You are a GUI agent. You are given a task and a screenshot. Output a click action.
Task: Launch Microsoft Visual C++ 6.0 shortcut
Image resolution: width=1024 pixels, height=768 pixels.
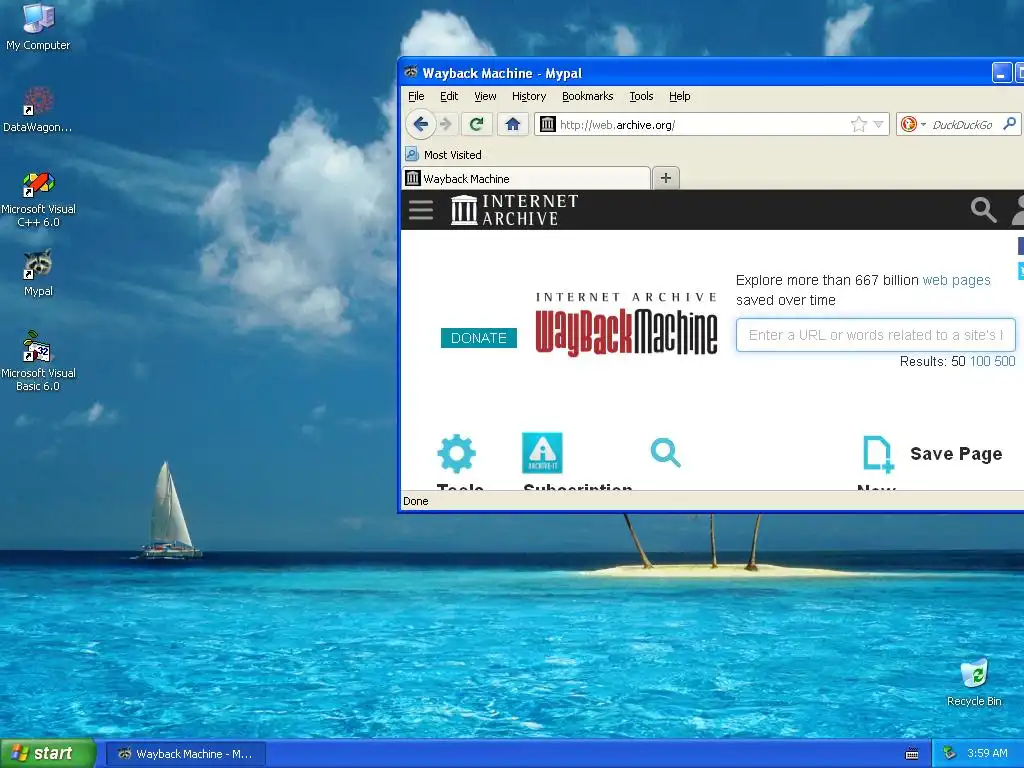[38, 199]
